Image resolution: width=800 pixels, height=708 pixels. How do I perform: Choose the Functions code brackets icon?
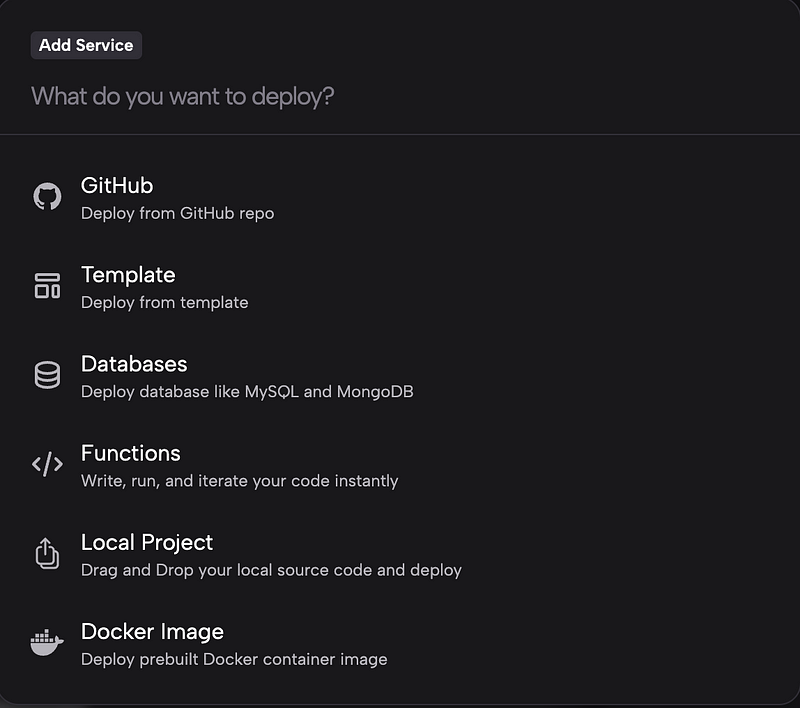47,464
